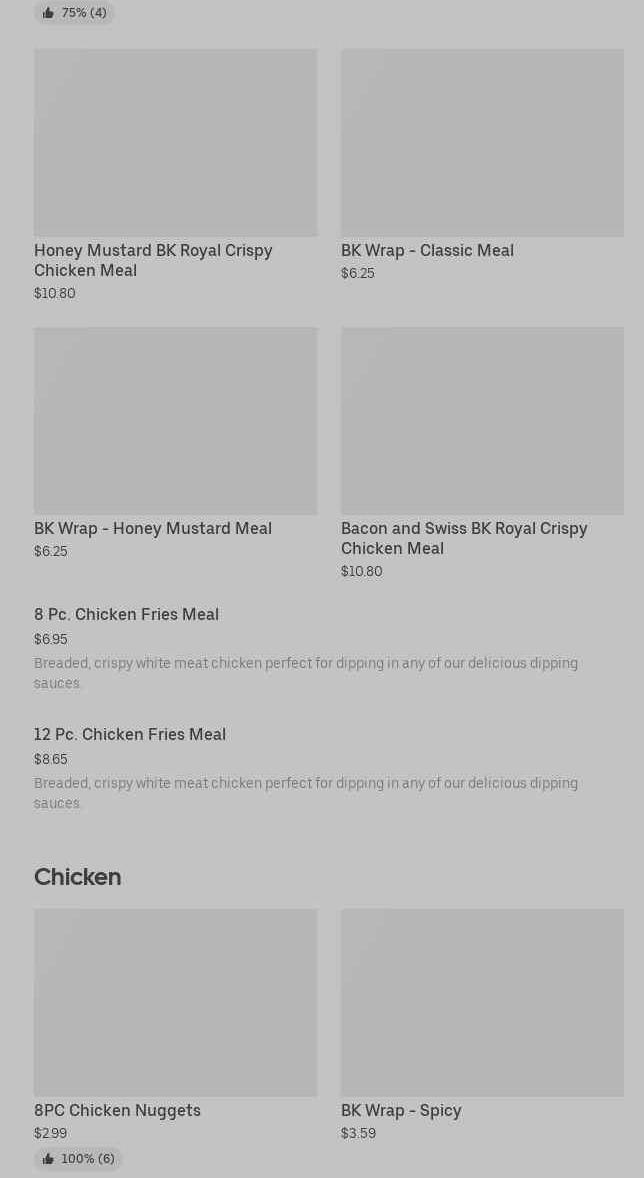Screen dimensions: 644x1178
Task: Click the 8PC Chicken Nuggets title
Action: (117, 1110)
